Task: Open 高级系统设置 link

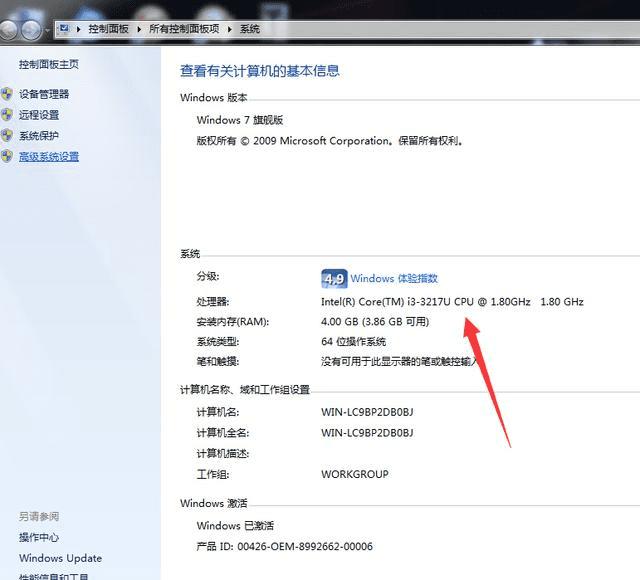Action: pyautogui.click(x=49, y=156)
